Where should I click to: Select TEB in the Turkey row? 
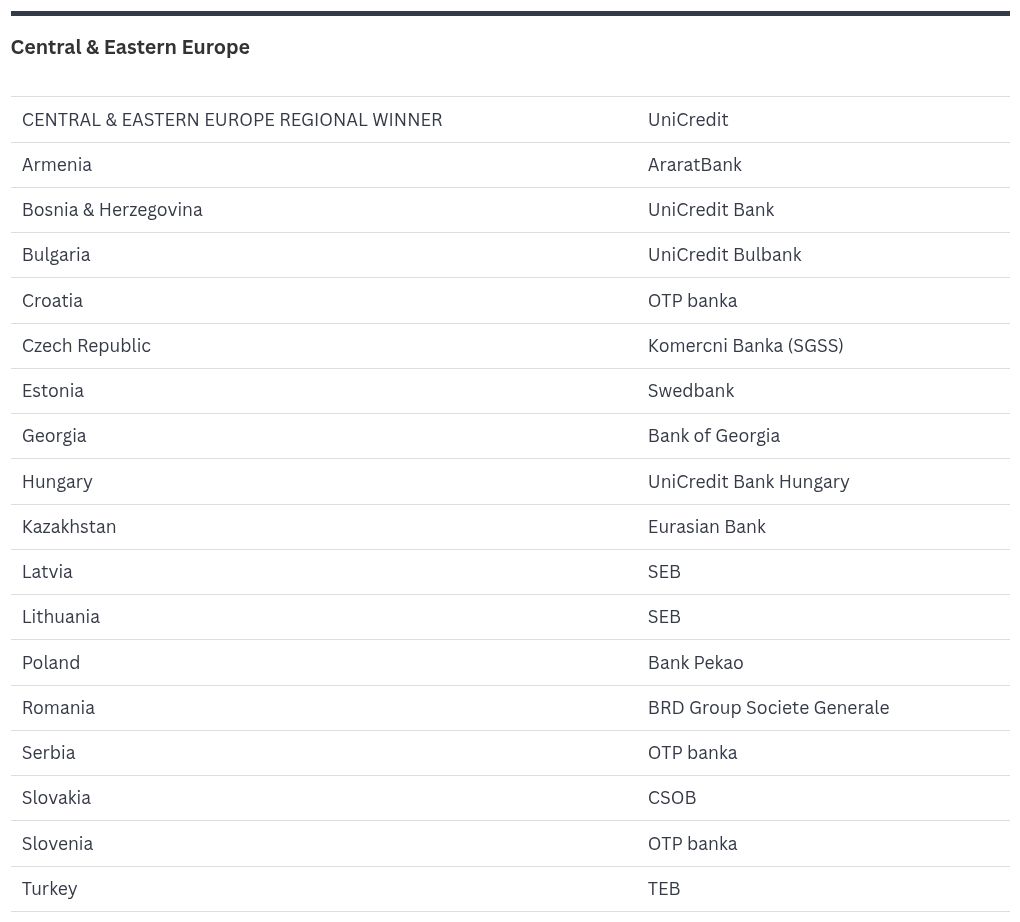click(x=664, y=889)
